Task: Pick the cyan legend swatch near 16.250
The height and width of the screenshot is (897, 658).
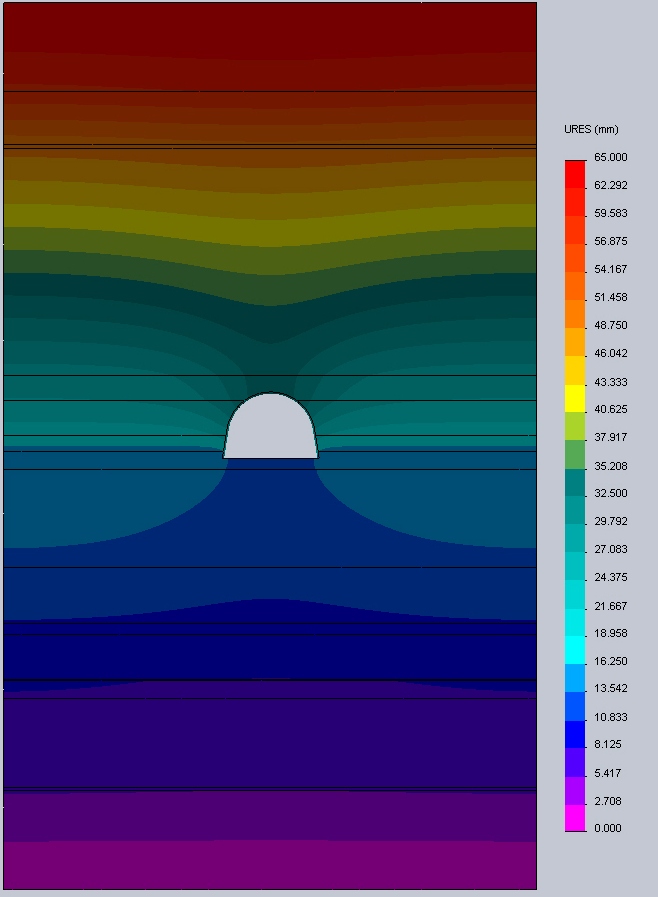Action: [x=575, y=650]
